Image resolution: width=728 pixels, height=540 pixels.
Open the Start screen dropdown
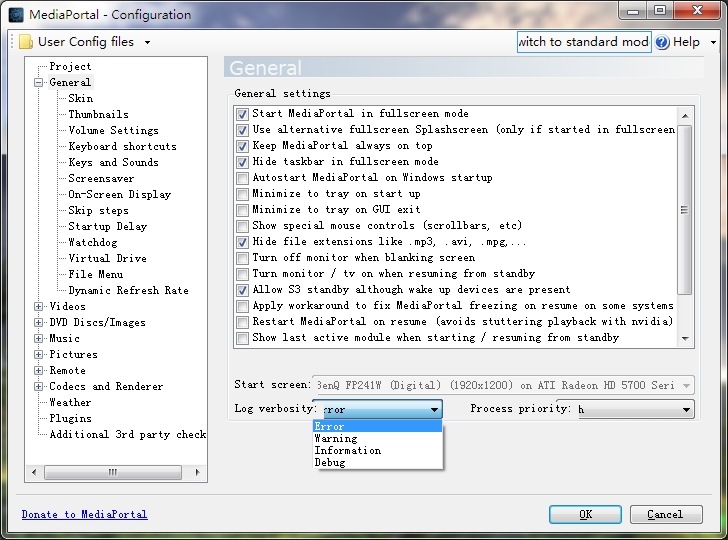pos(686,385)
